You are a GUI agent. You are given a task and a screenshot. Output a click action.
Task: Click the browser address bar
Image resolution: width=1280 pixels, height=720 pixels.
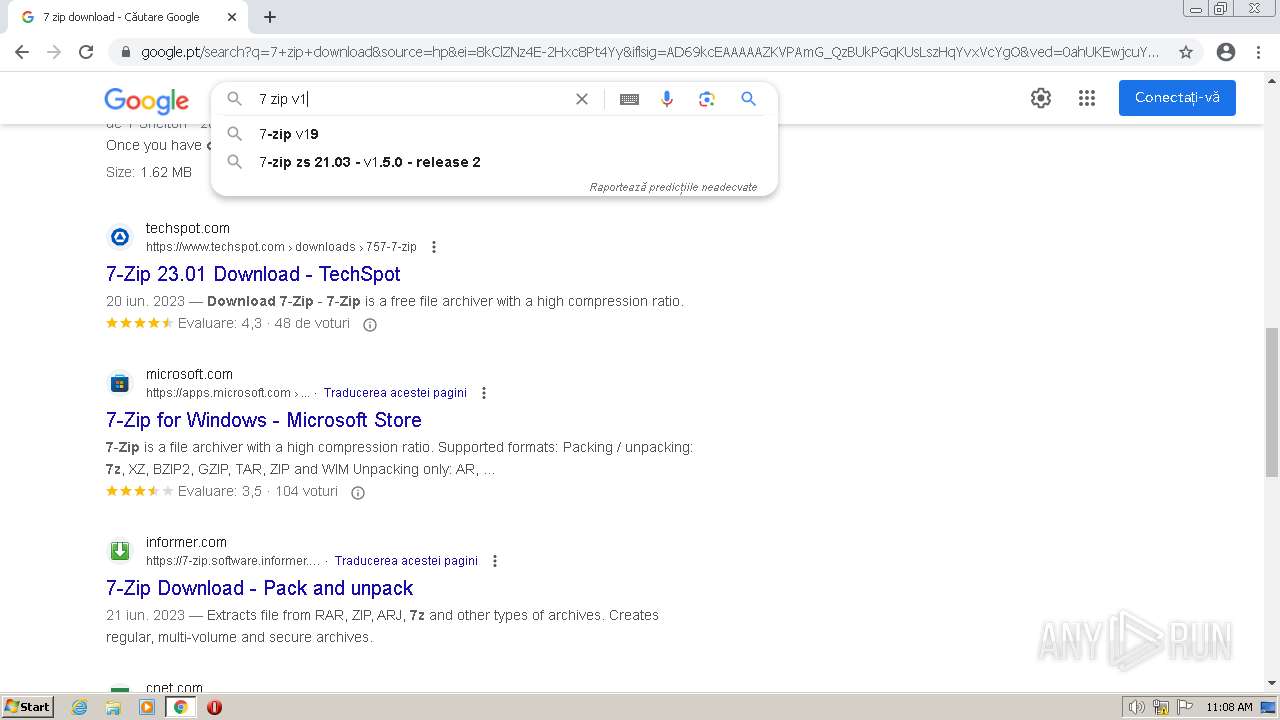pyautogui.click(x=650, y=52)
